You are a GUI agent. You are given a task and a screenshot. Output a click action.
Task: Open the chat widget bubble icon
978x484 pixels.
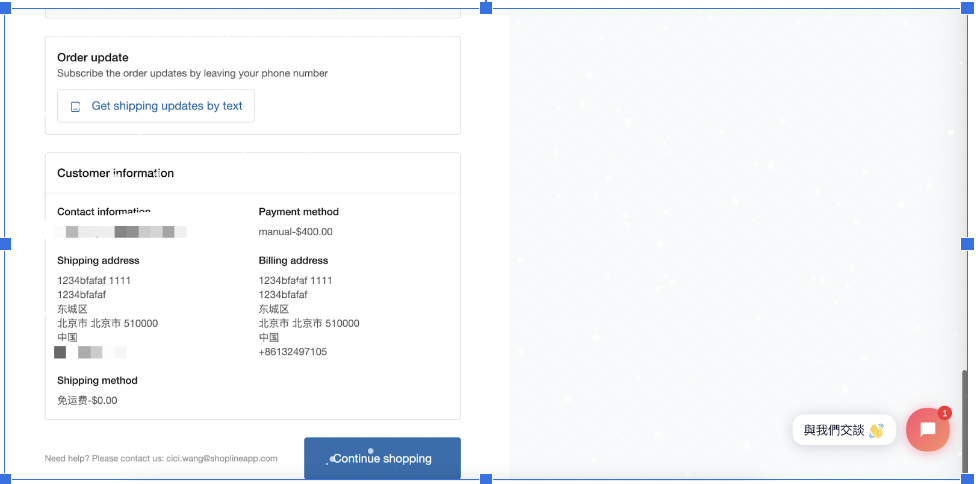(x=927, y=430)
